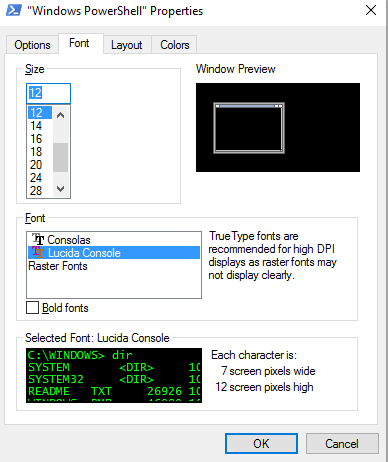Click the size list scrollbar thumb

tap(60, 157)
